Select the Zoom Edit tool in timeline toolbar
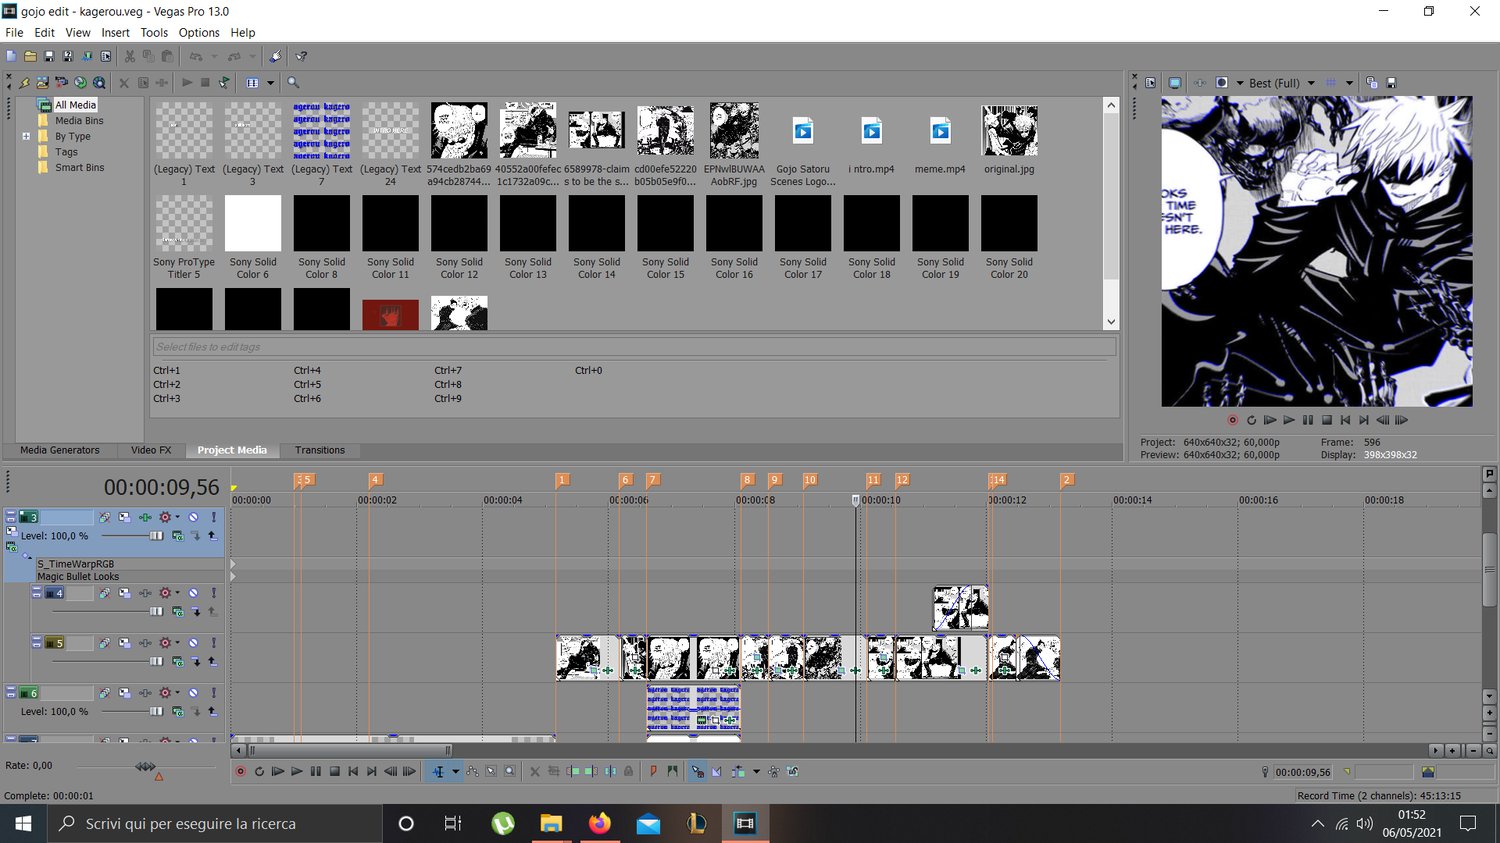The width and height of the screenshot is (1500, 843). (510, 771)
